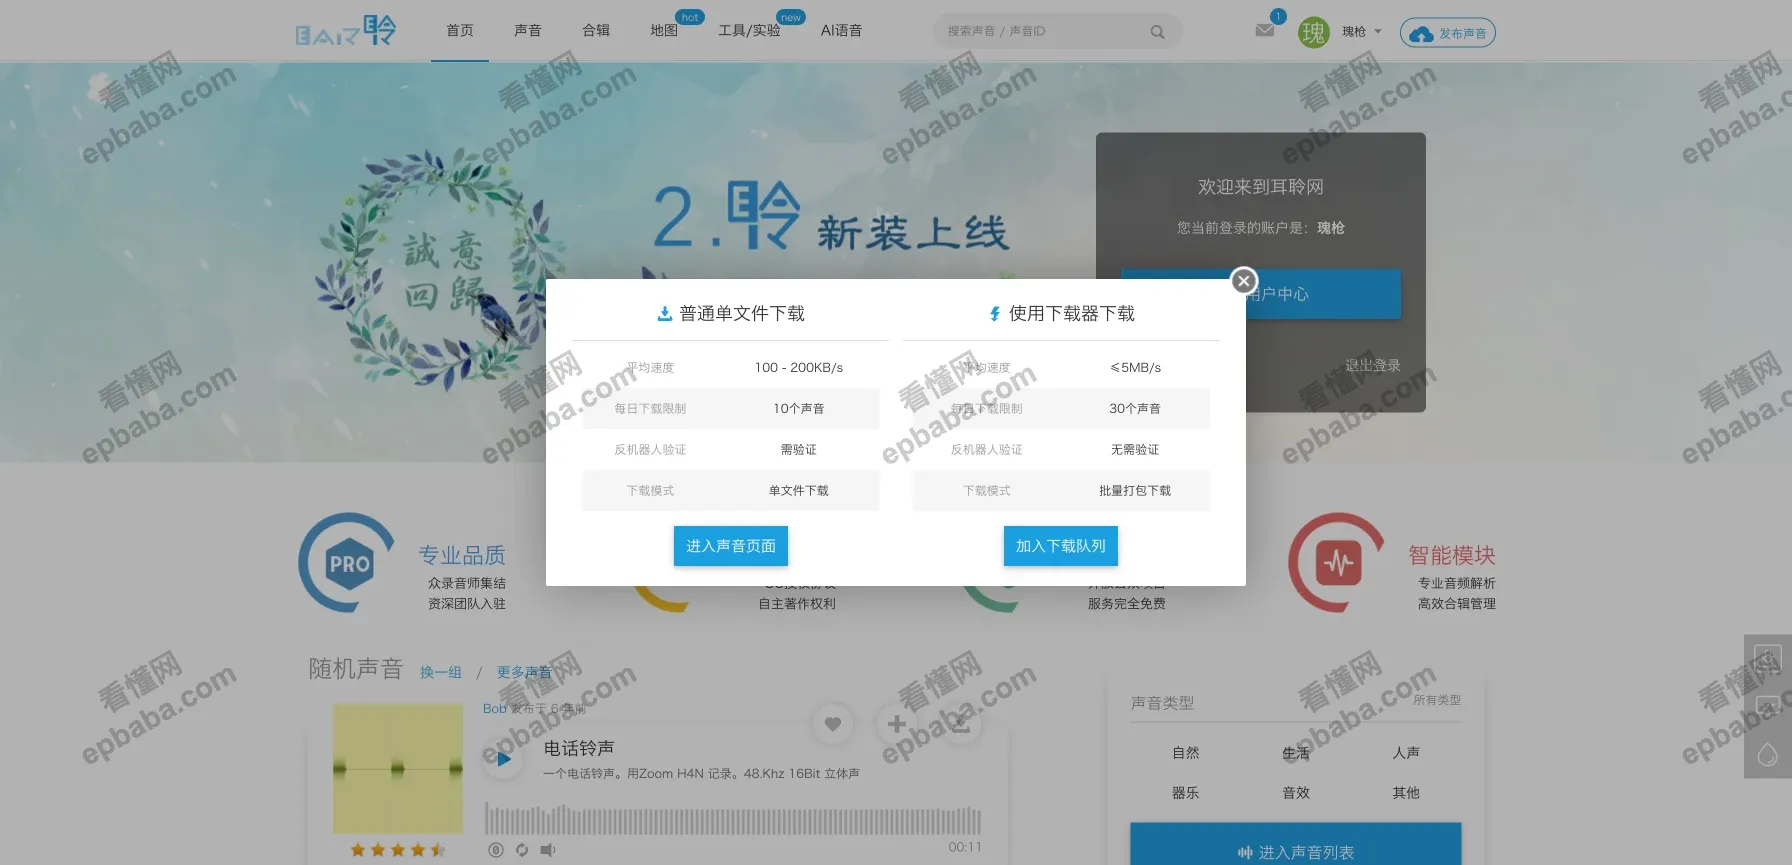The width and height of the screenshot is (1792, 865).
Task: Click the 进入声音列表 button
Action: pos(1296,845)
